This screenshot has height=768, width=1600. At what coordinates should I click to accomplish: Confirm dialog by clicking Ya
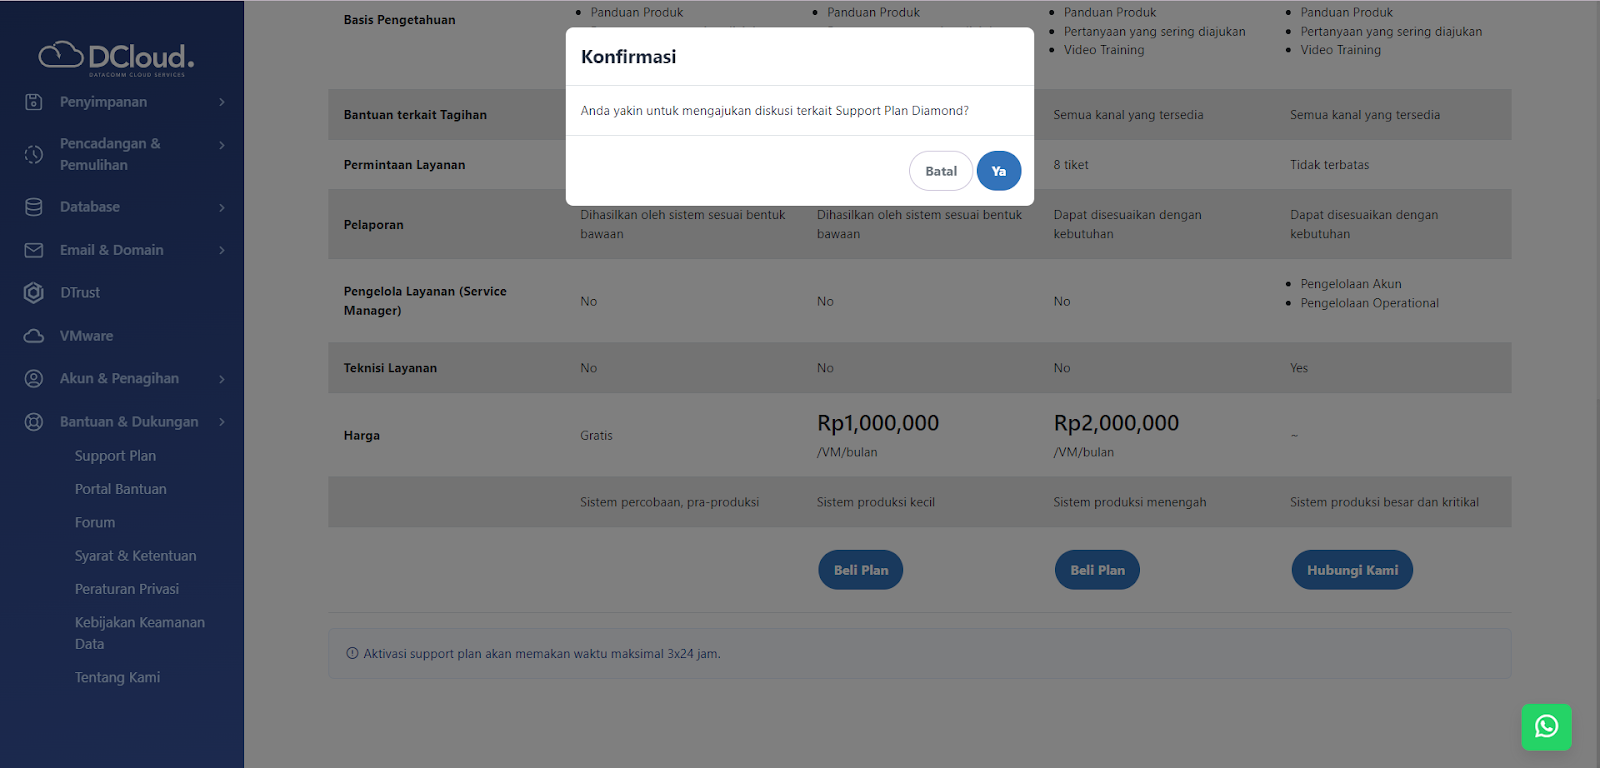[x=998, y=170]
